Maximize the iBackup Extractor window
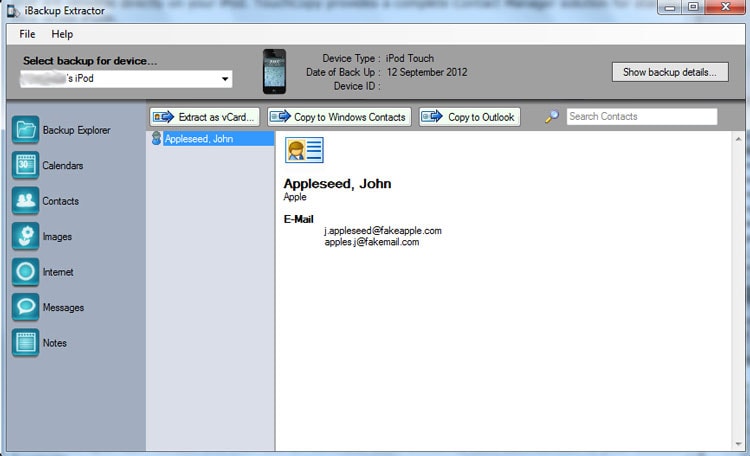Screen dimensions: 750x456 (x=693, y=7)
